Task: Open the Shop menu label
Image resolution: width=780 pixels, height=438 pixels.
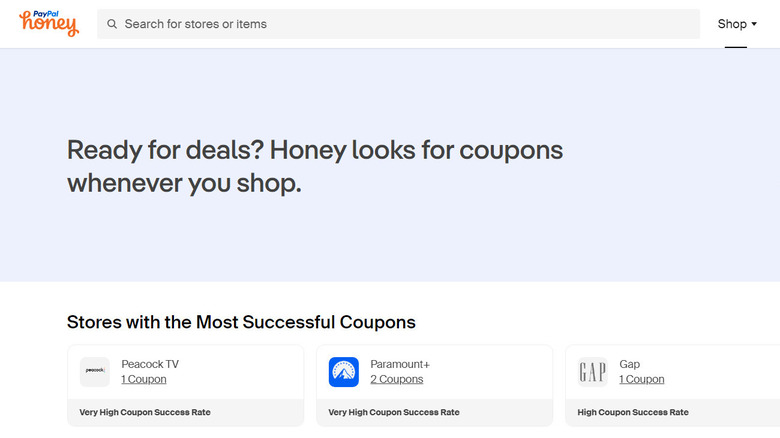Action: 732,24
